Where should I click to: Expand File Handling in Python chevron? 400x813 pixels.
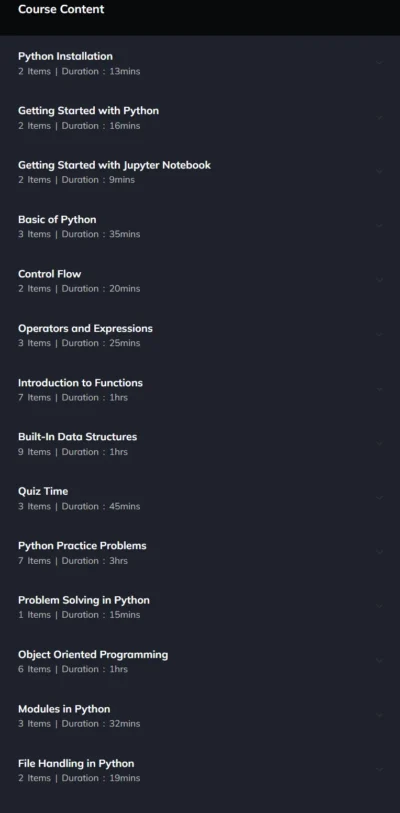(379, 769)
